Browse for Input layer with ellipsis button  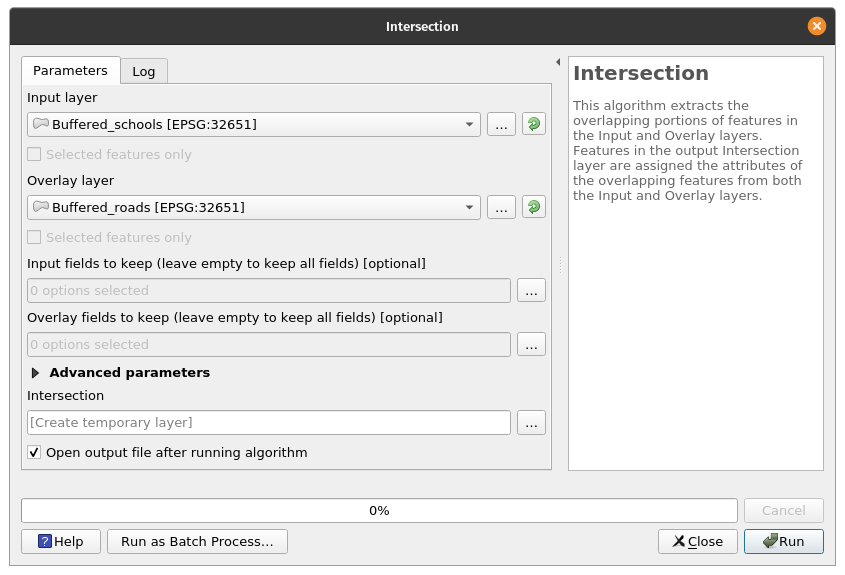501,124
